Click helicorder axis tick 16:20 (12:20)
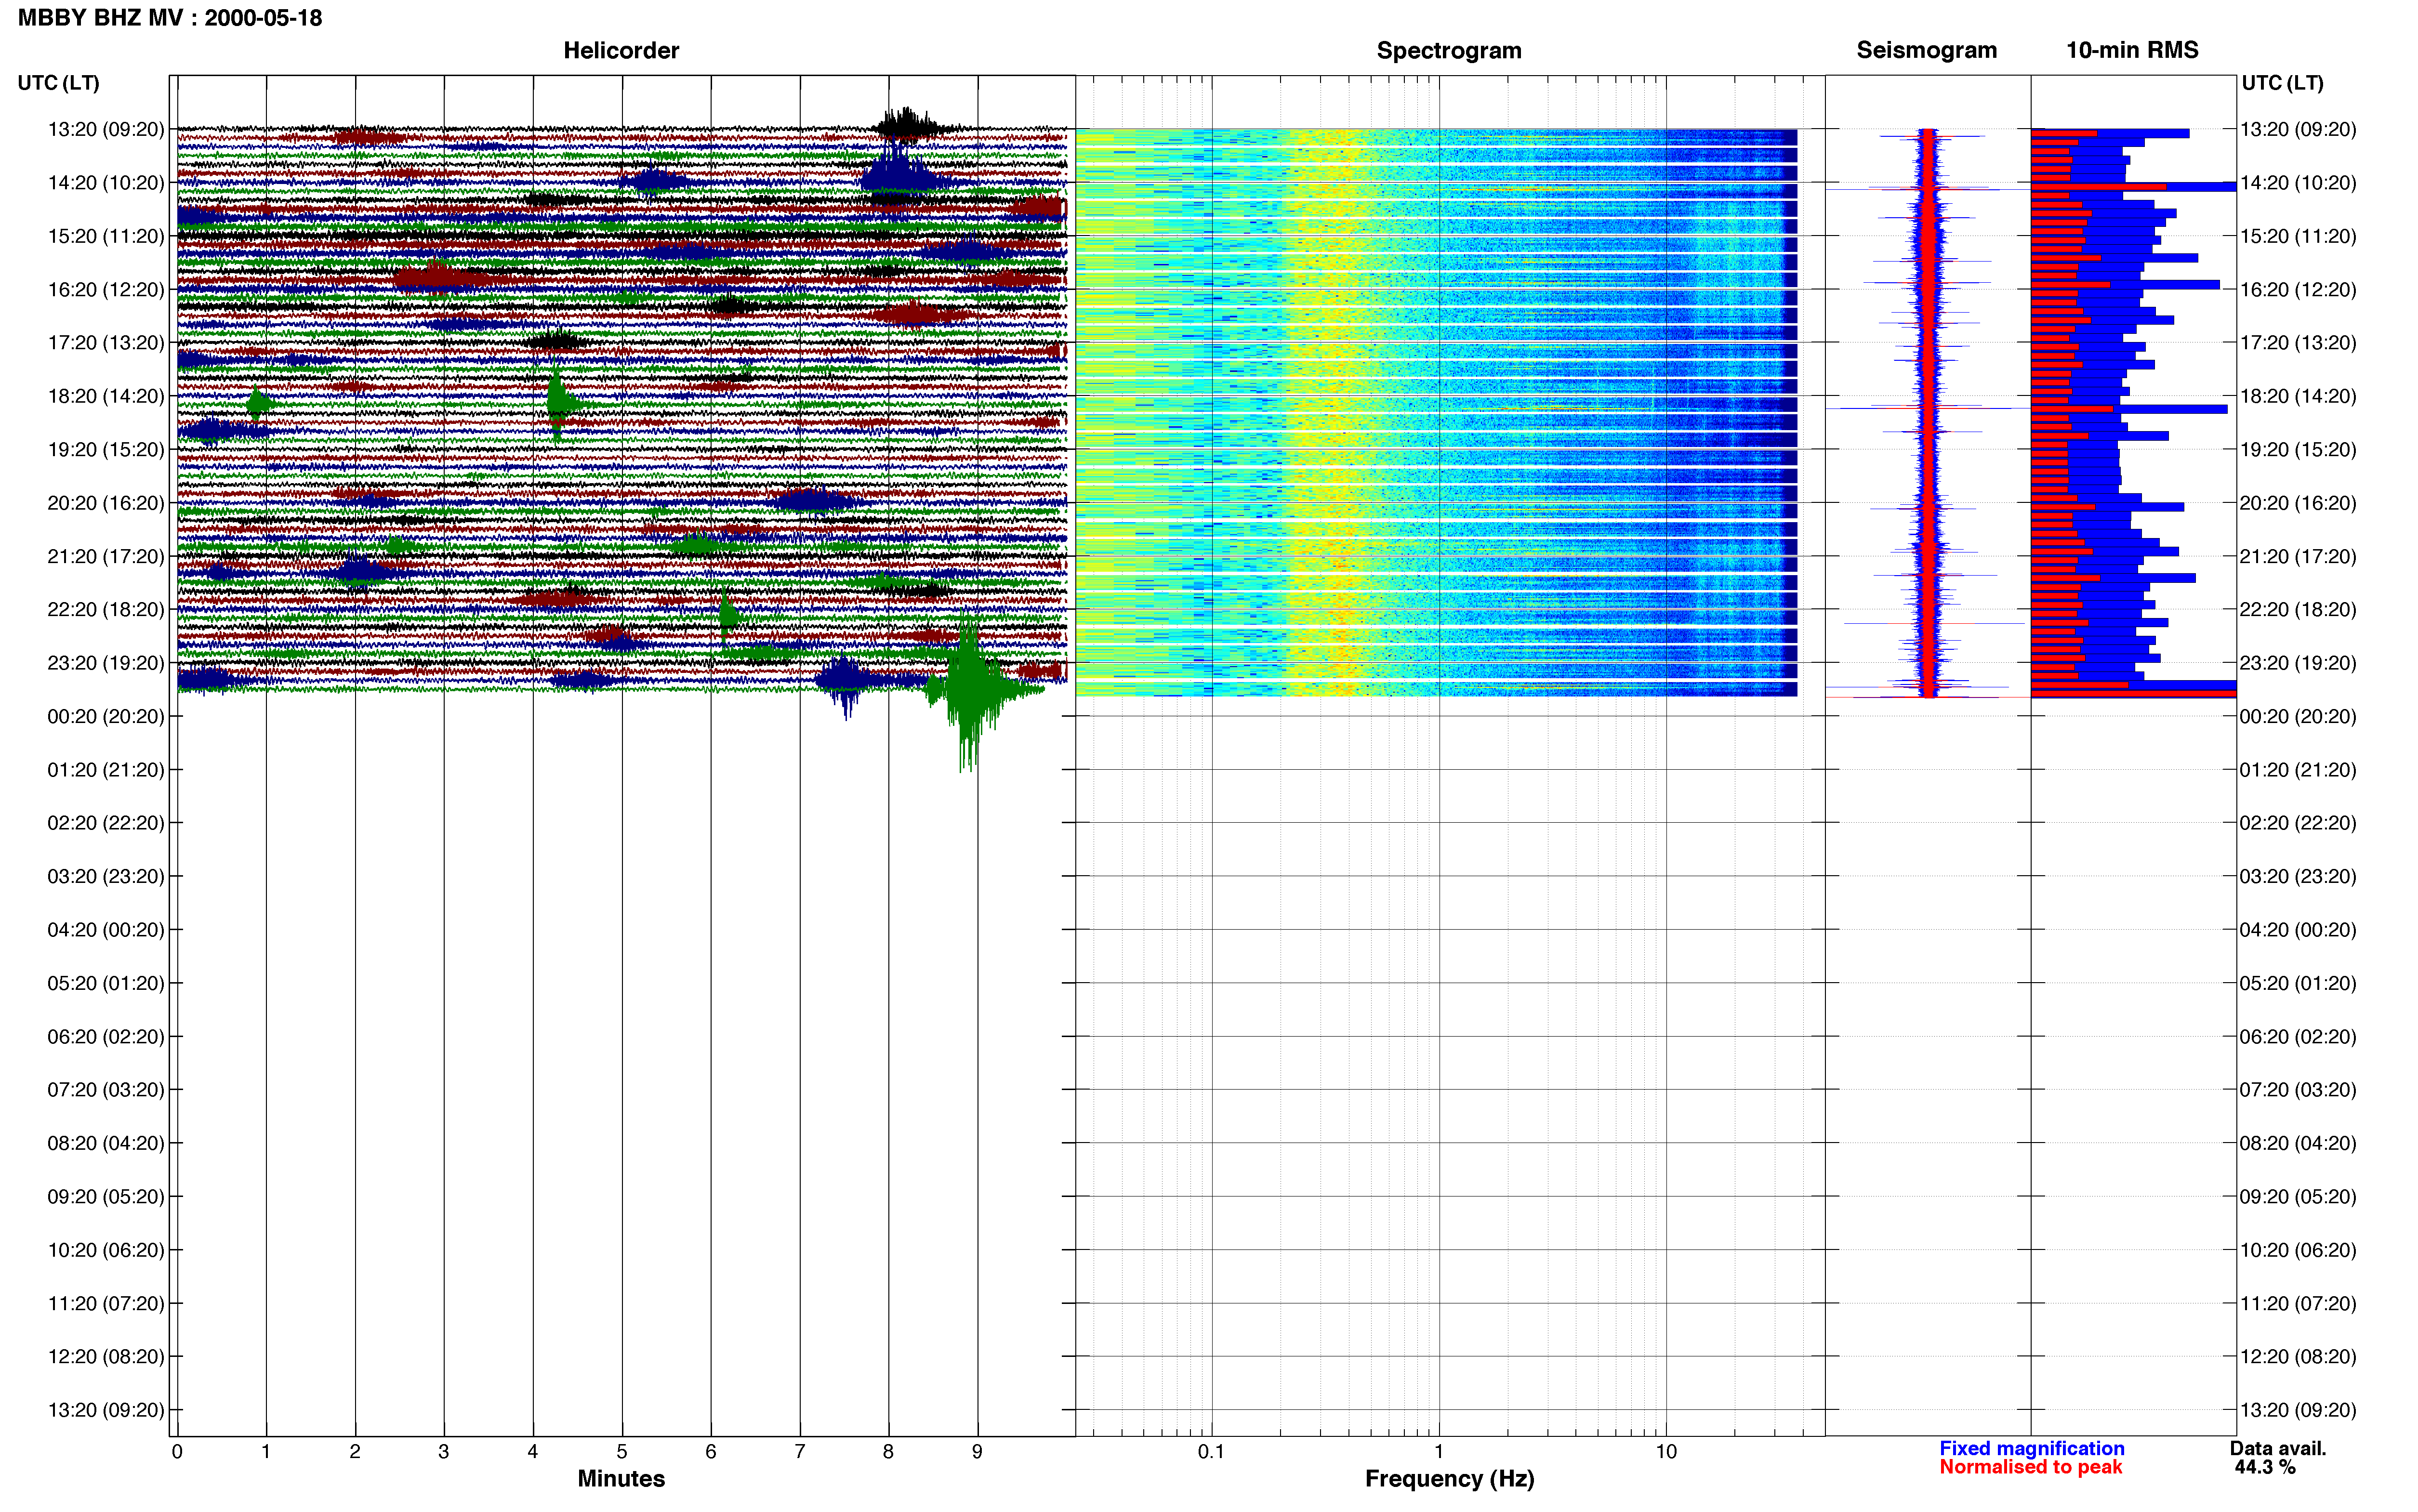This screenshot has width=2418, height=1512. 106,290
